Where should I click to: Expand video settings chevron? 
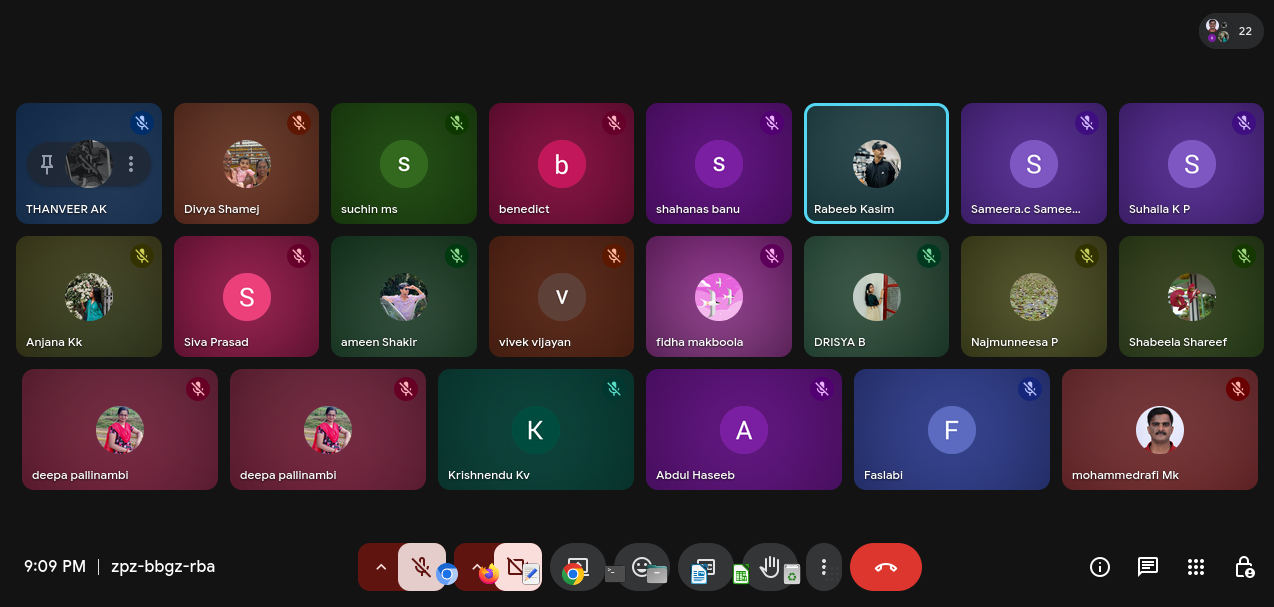(475, 567)
